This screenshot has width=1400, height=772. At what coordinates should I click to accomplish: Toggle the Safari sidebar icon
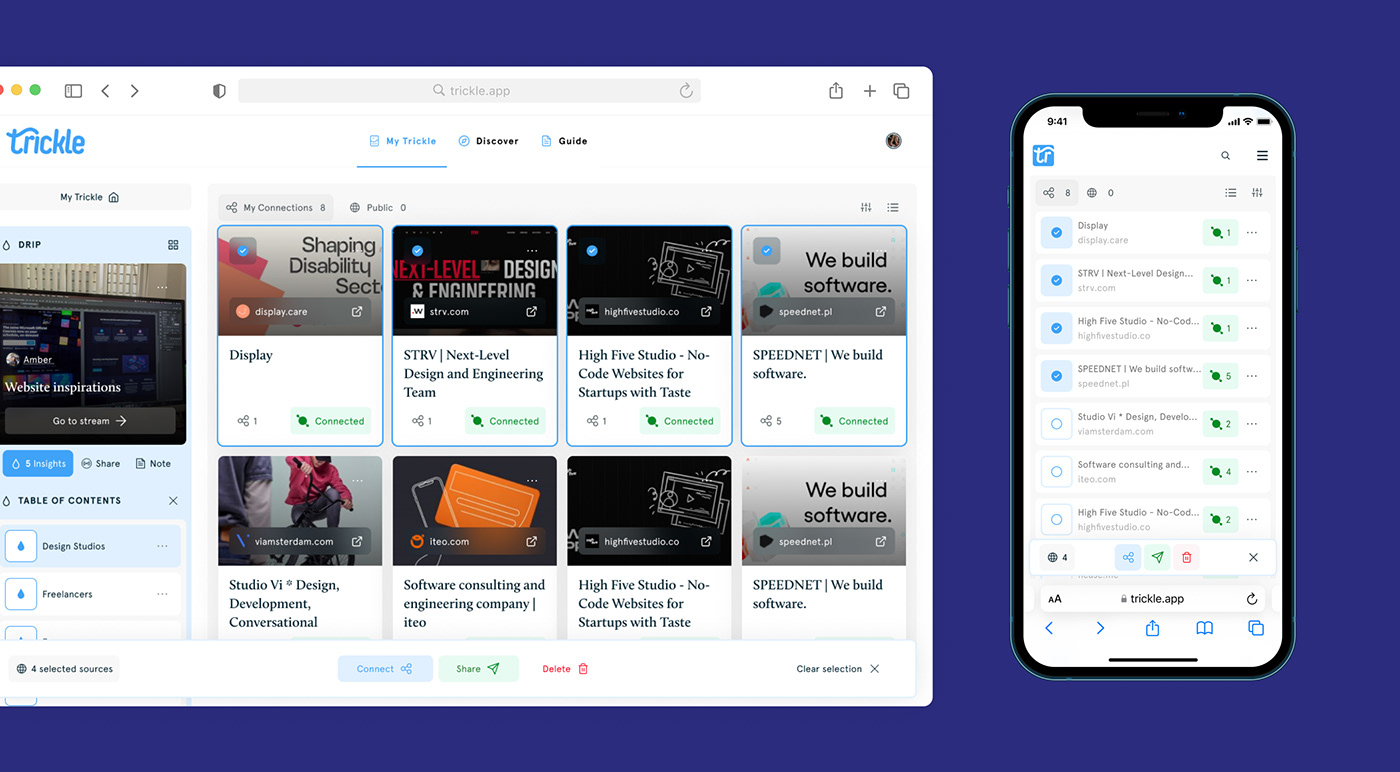point(73,91)
